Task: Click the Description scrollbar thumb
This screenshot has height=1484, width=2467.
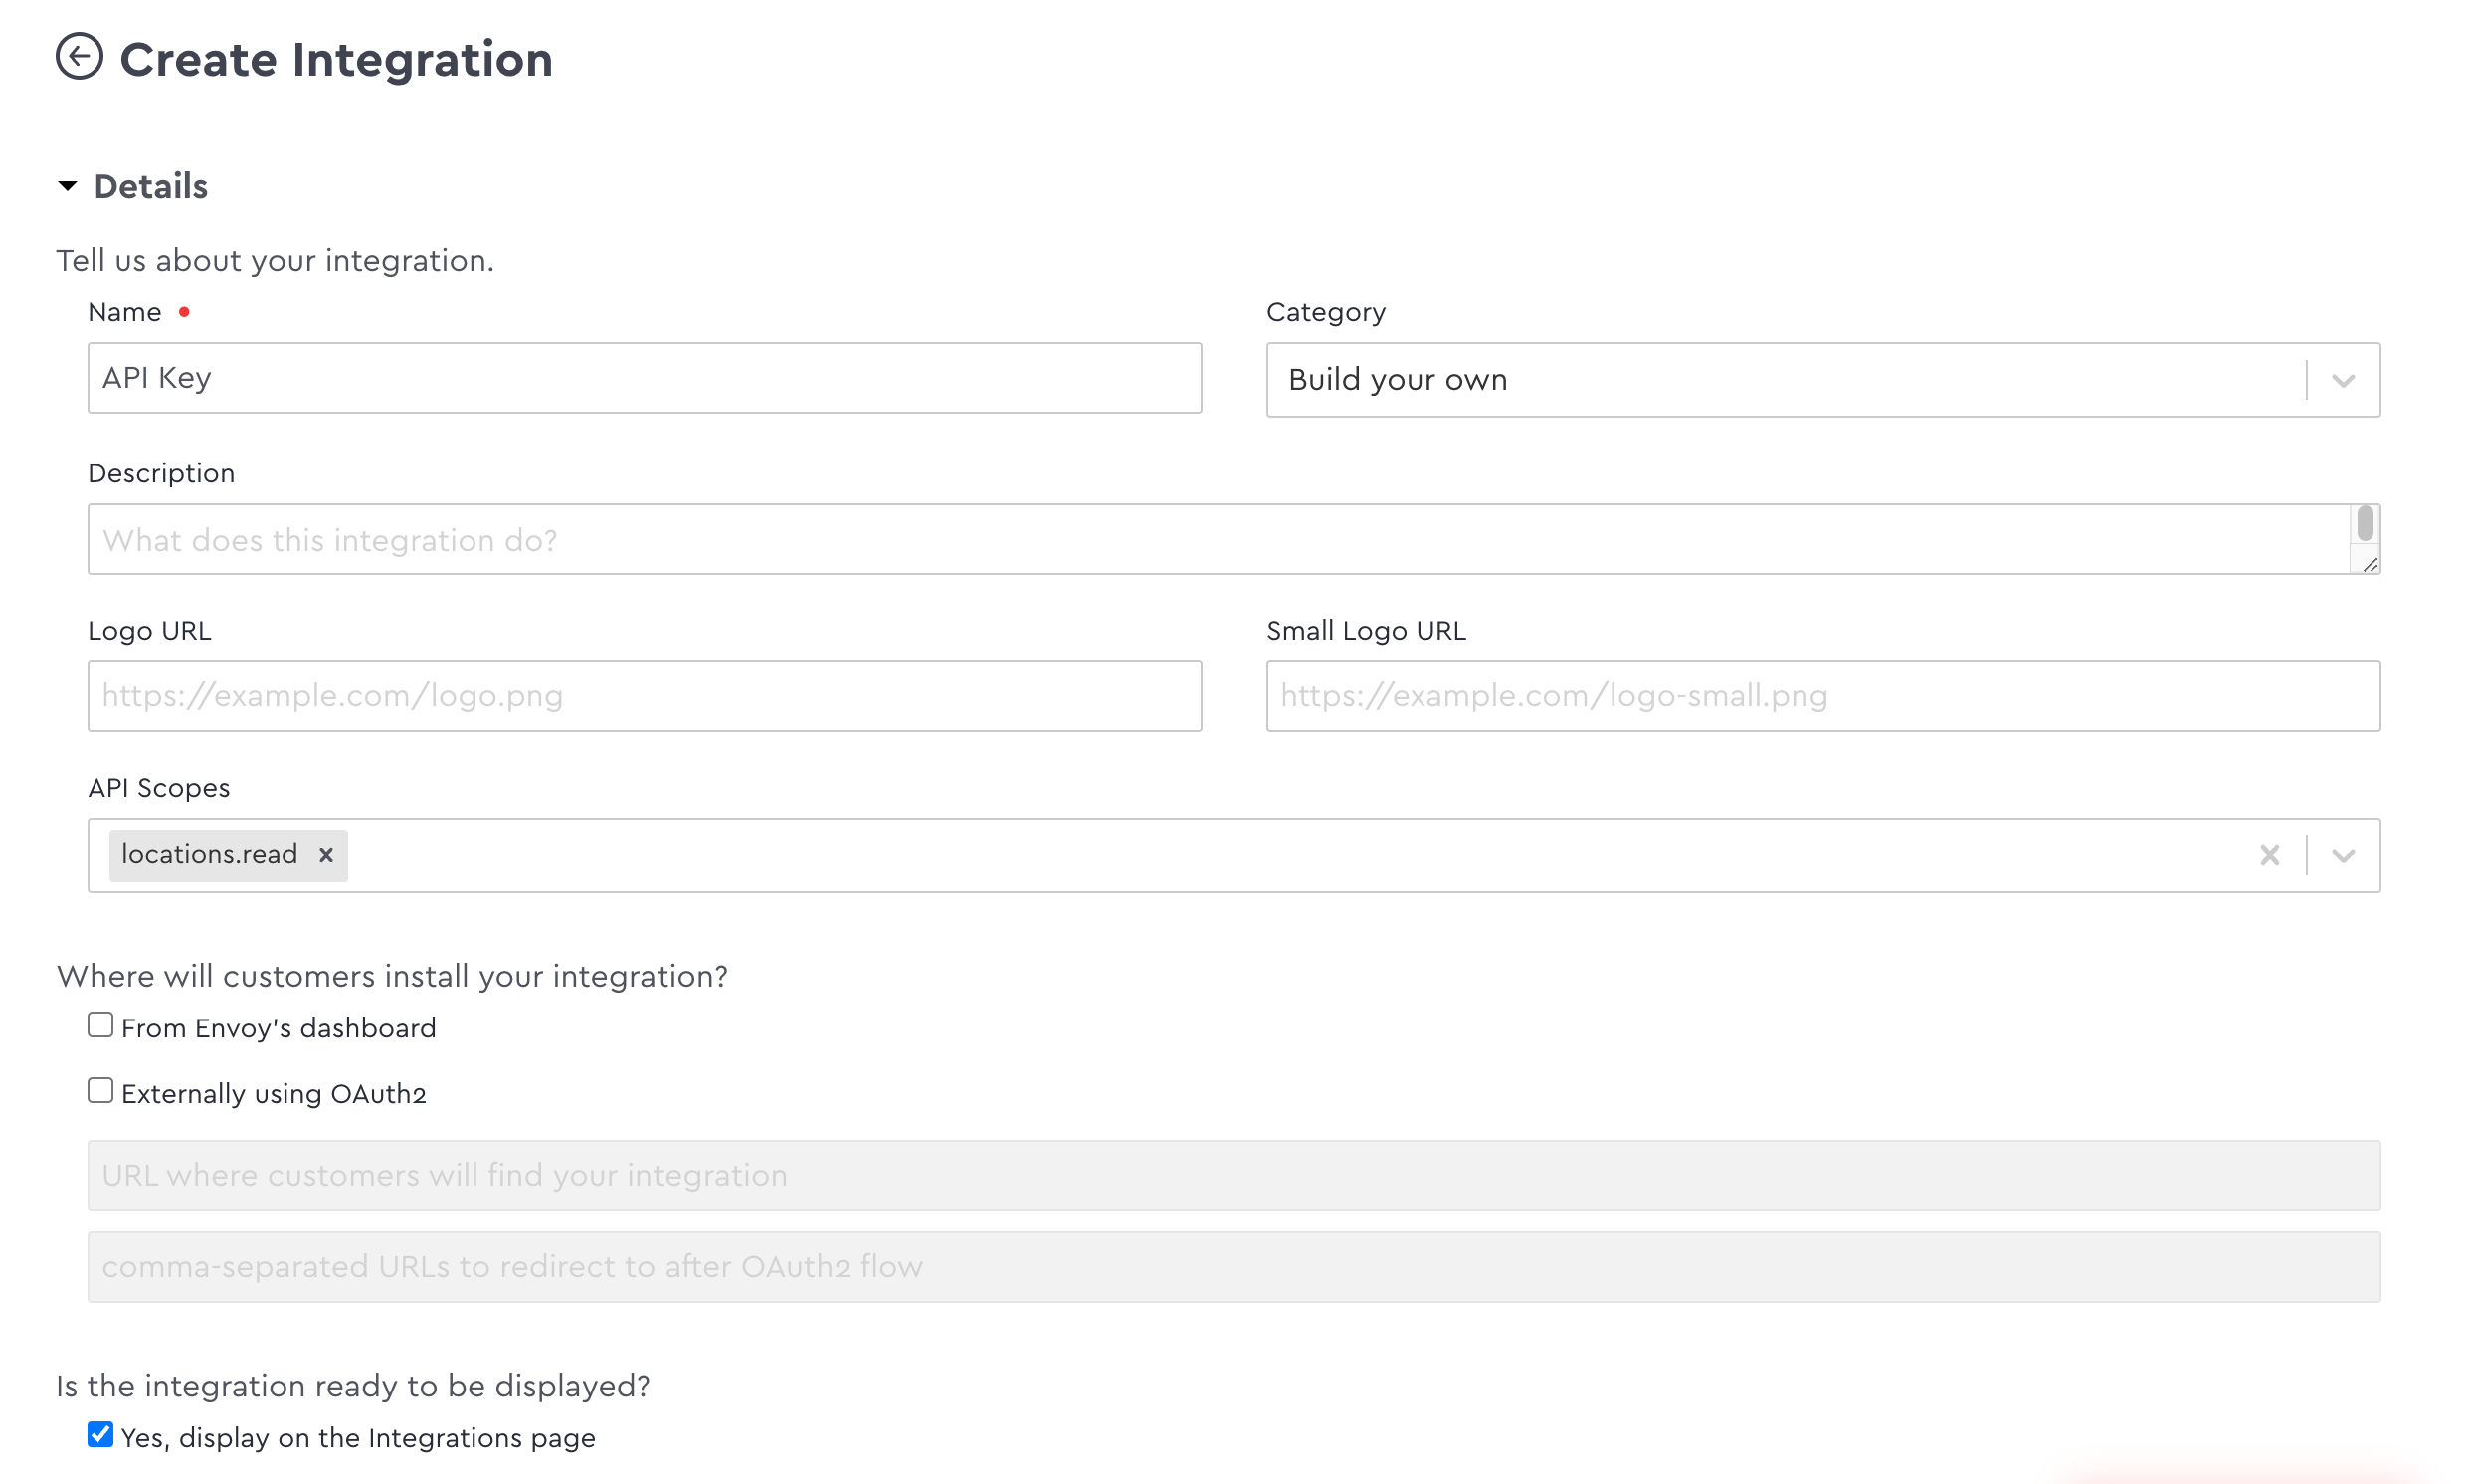Action: [x=2364, y=523]
